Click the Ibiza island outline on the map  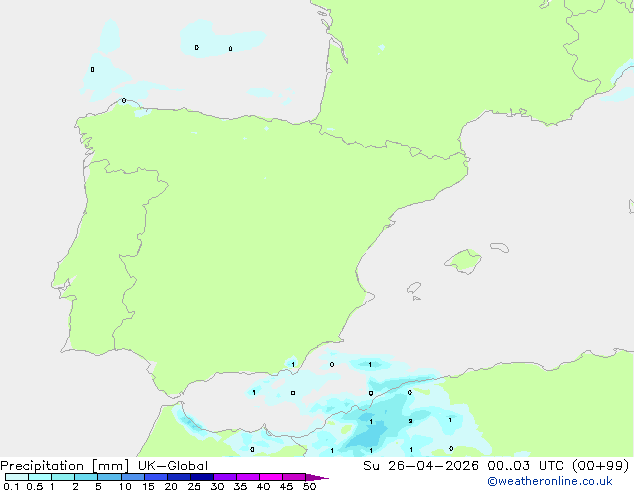click(x=414, y=288)
